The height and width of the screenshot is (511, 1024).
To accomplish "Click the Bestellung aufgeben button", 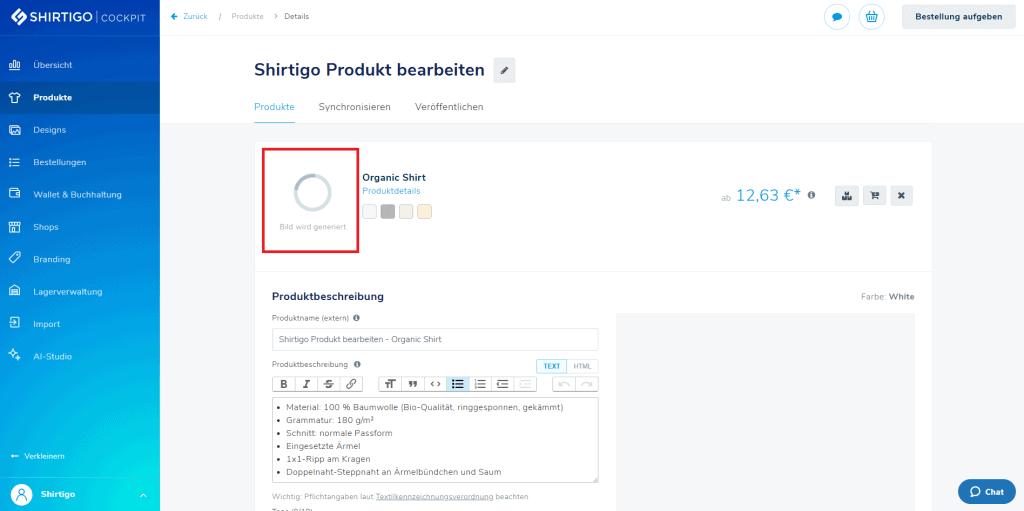I will pyautogui.click(x=958, y=17).
